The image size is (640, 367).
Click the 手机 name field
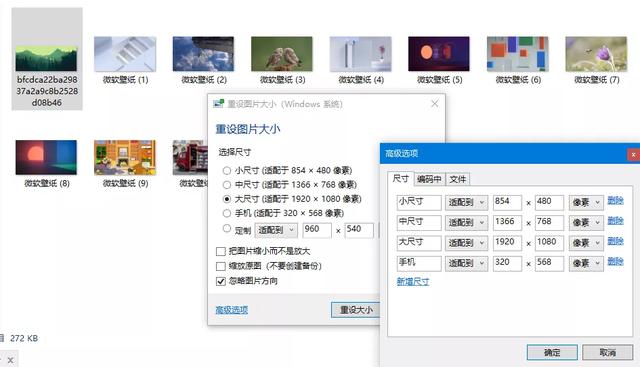point(419,263)
